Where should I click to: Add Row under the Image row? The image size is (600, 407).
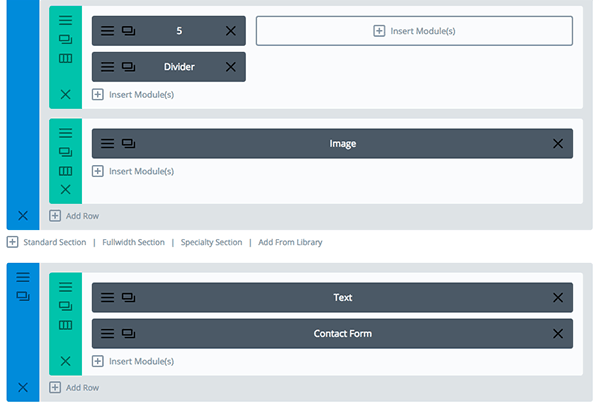point(75,215)
